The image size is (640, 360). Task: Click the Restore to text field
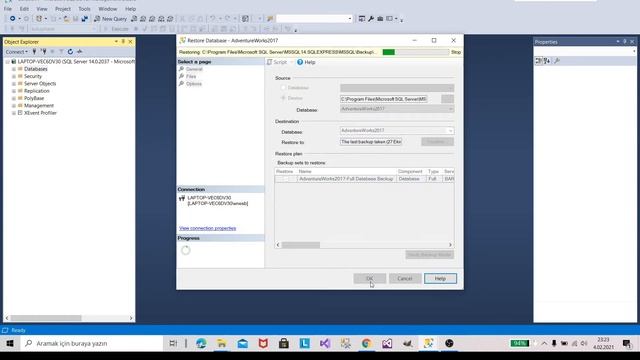371,142
